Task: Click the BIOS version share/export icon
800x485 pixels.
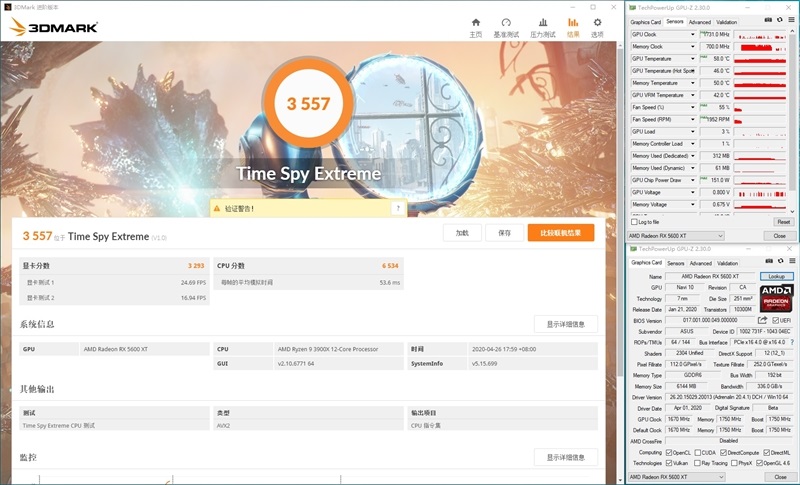Action: [762, 320]
